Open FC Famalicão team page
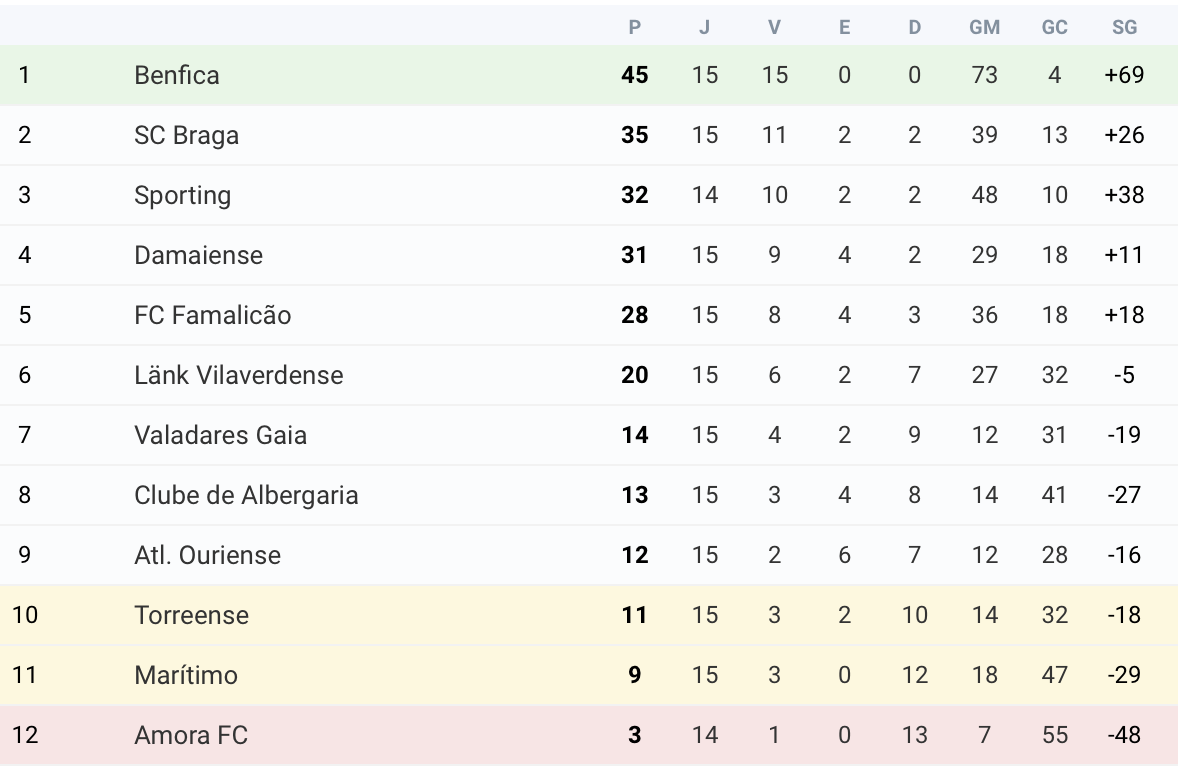The image size is (1178, 770). coord(212,315)
